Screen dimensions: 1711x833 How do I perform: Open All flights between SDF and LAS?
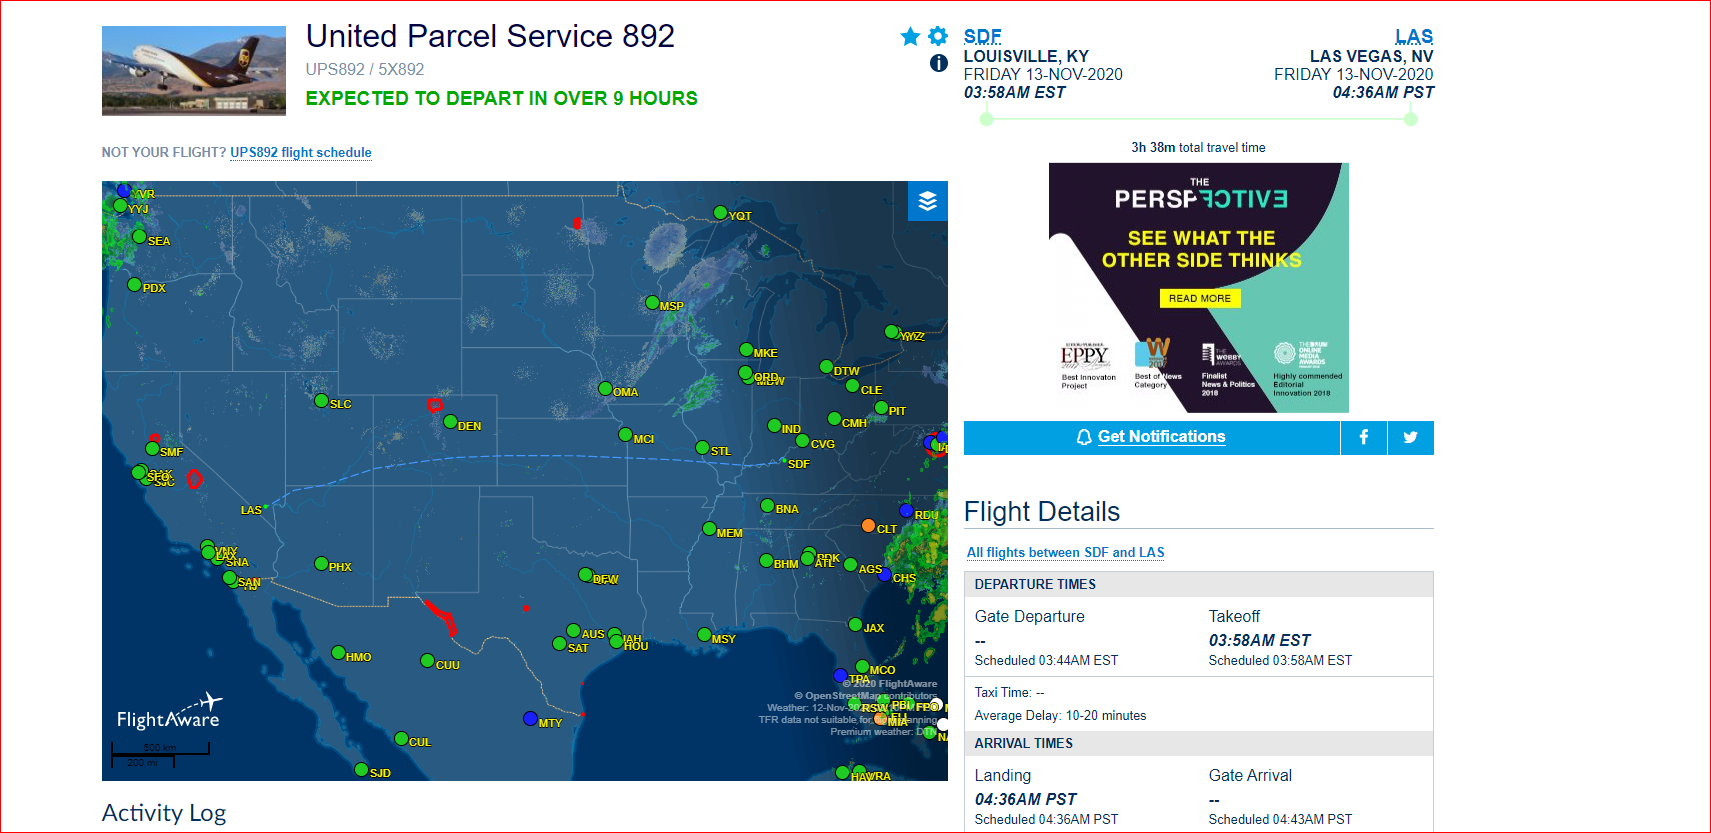pos(1065,553)
